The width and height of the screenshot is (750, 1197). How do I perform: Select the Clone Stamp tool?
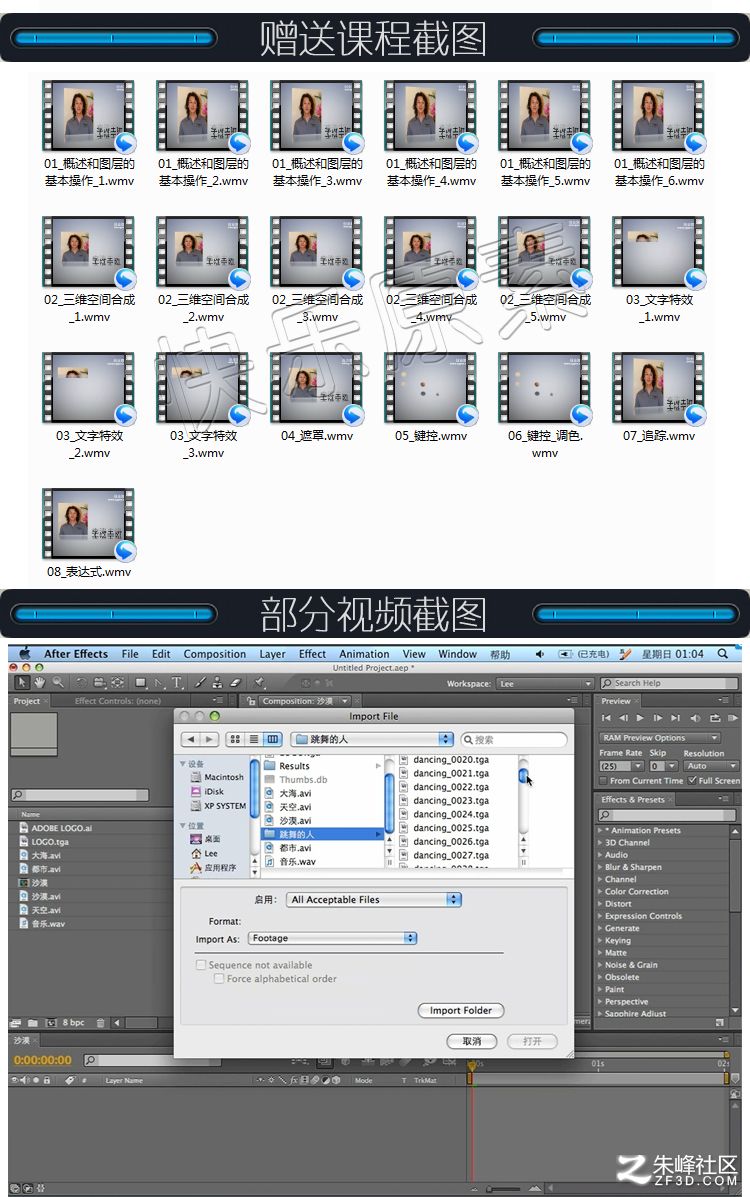click(218, 682)
